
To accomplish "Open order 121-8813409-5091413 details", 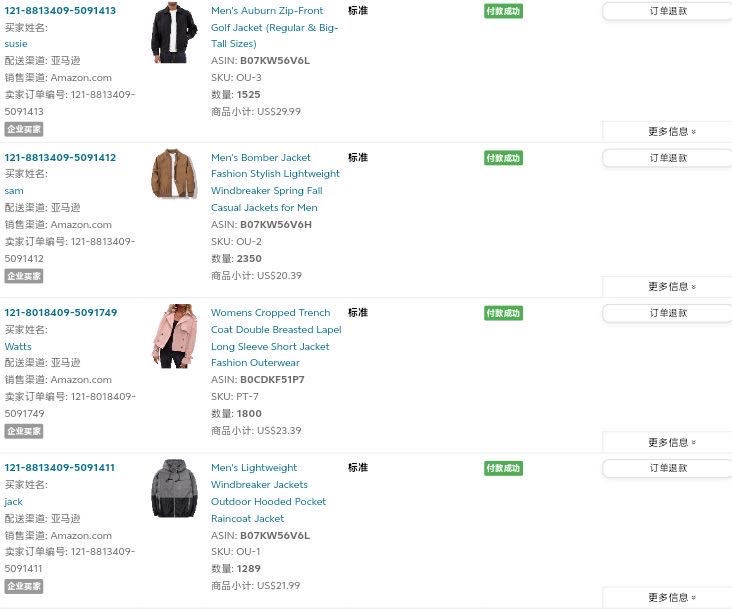I will click(x=60, y=10).
